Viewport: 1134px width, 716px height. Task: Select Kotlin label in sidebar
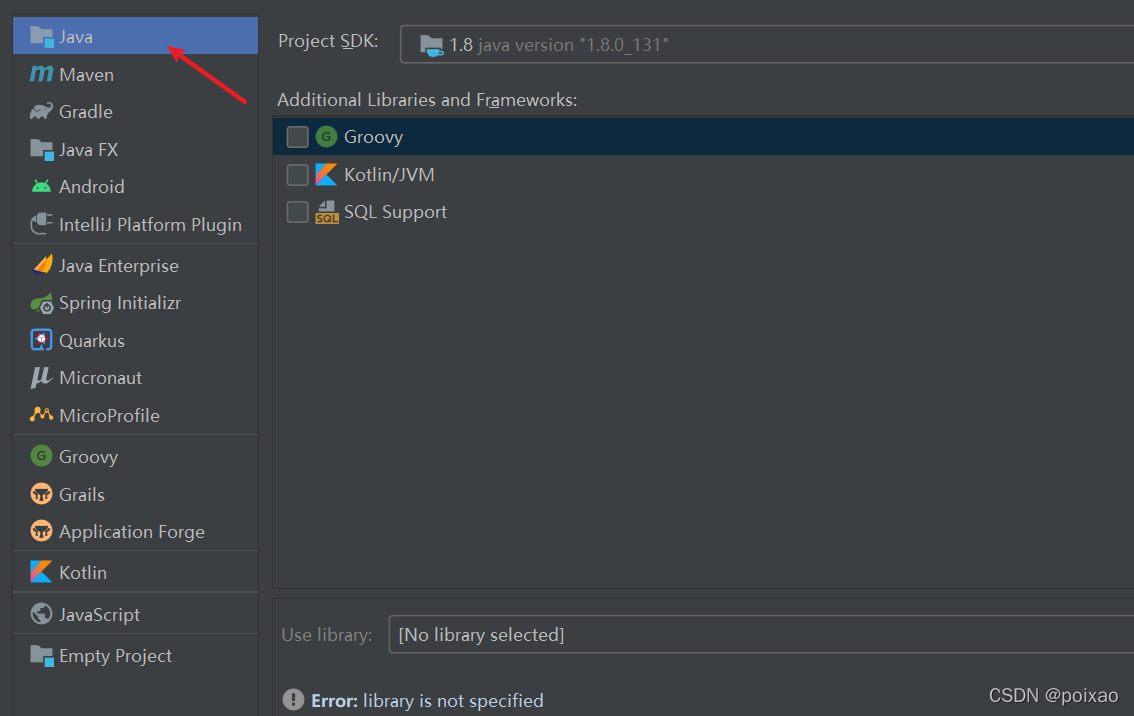click(82, 572)
